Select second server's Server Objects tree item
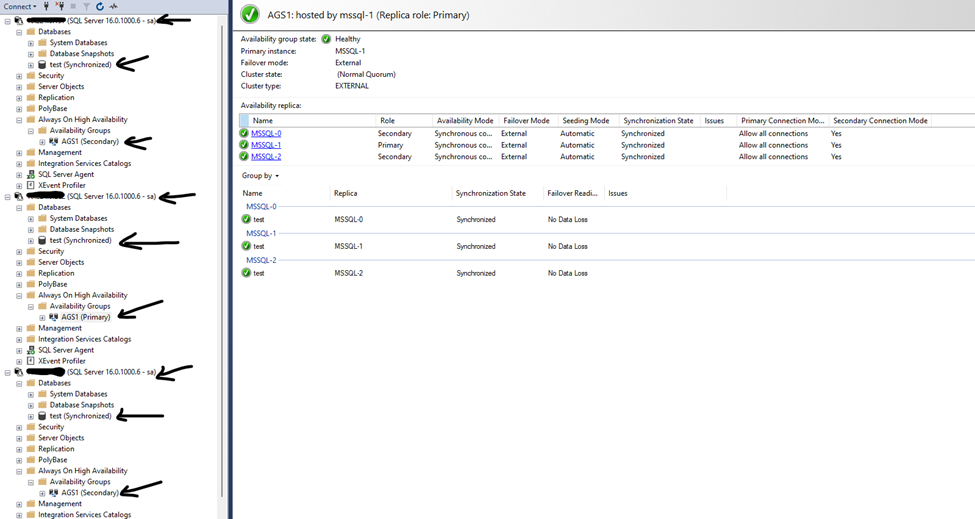Viewport: 975px width, 519px height. (x=61, y=262)
